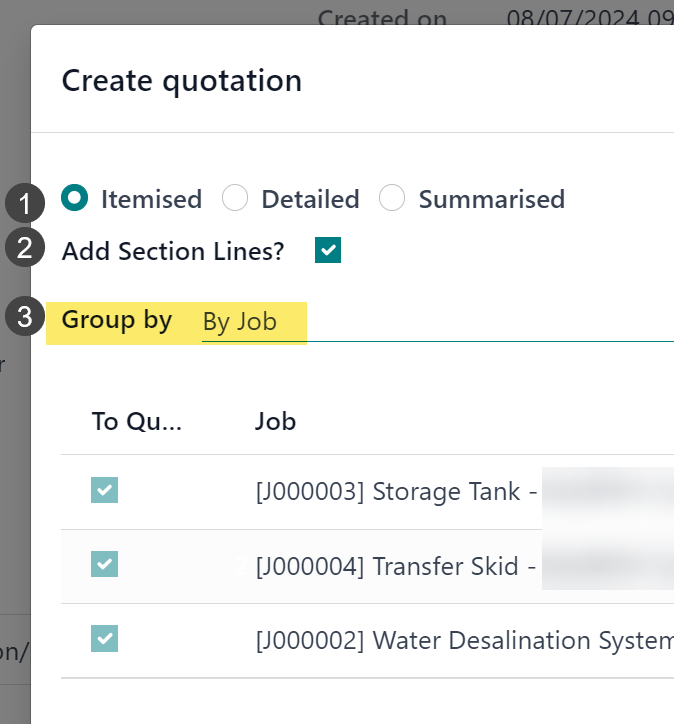Select the Detailed radio option
The image size is (674, 724).
[235, 198]
